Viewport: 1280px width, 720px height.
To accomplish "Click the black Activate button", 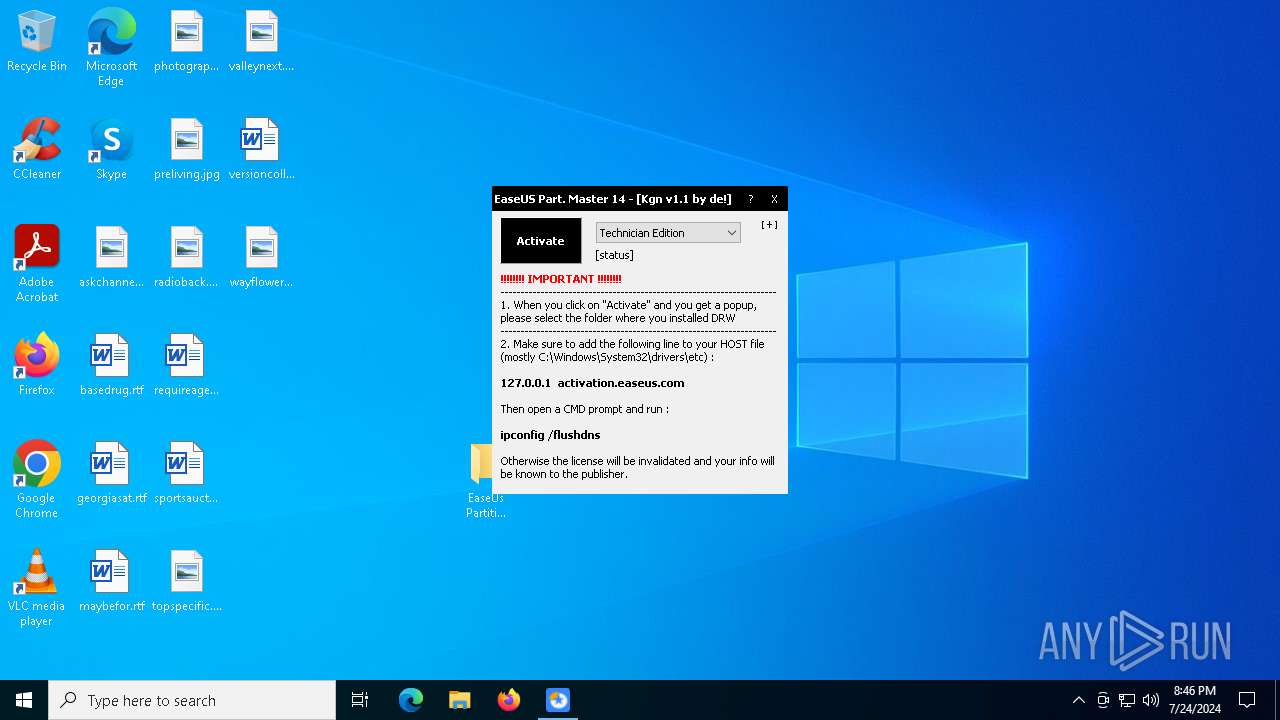I will (540, 241).
